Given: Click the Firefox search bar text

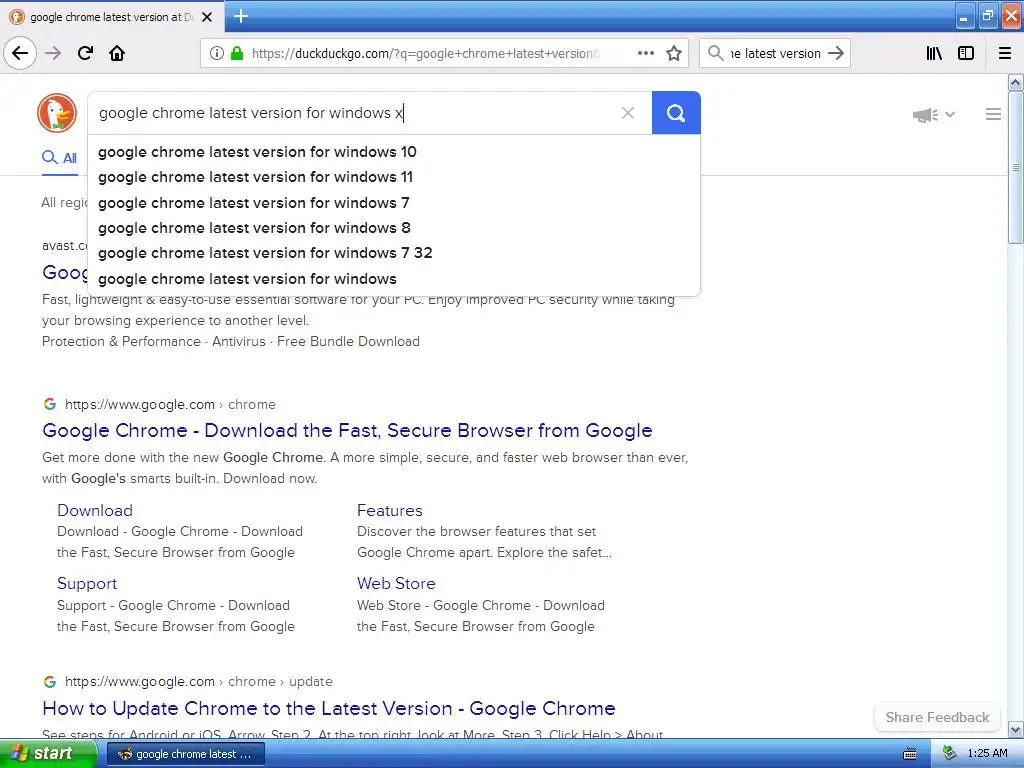Looking at the screenshot, I should (x=775, y=54).
